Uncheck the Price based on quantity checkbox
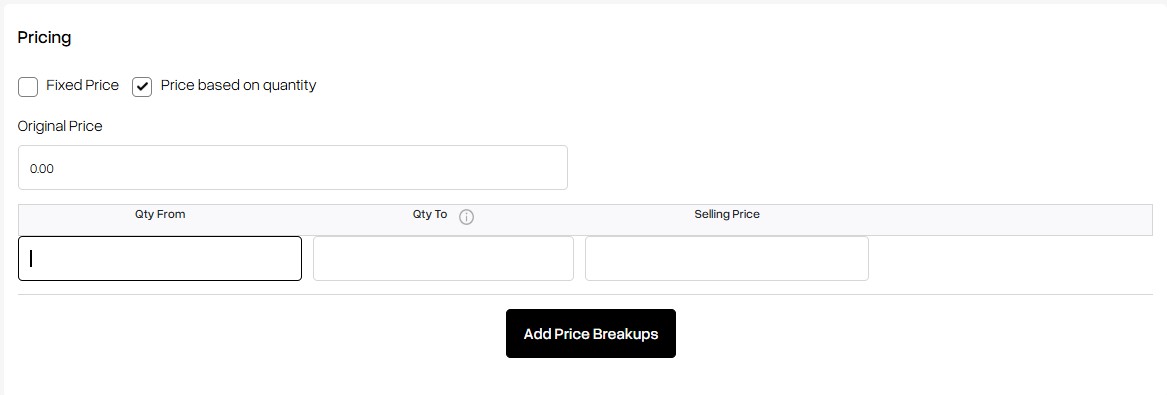Viewport: 1167px width, 395px height. point(142,87)
